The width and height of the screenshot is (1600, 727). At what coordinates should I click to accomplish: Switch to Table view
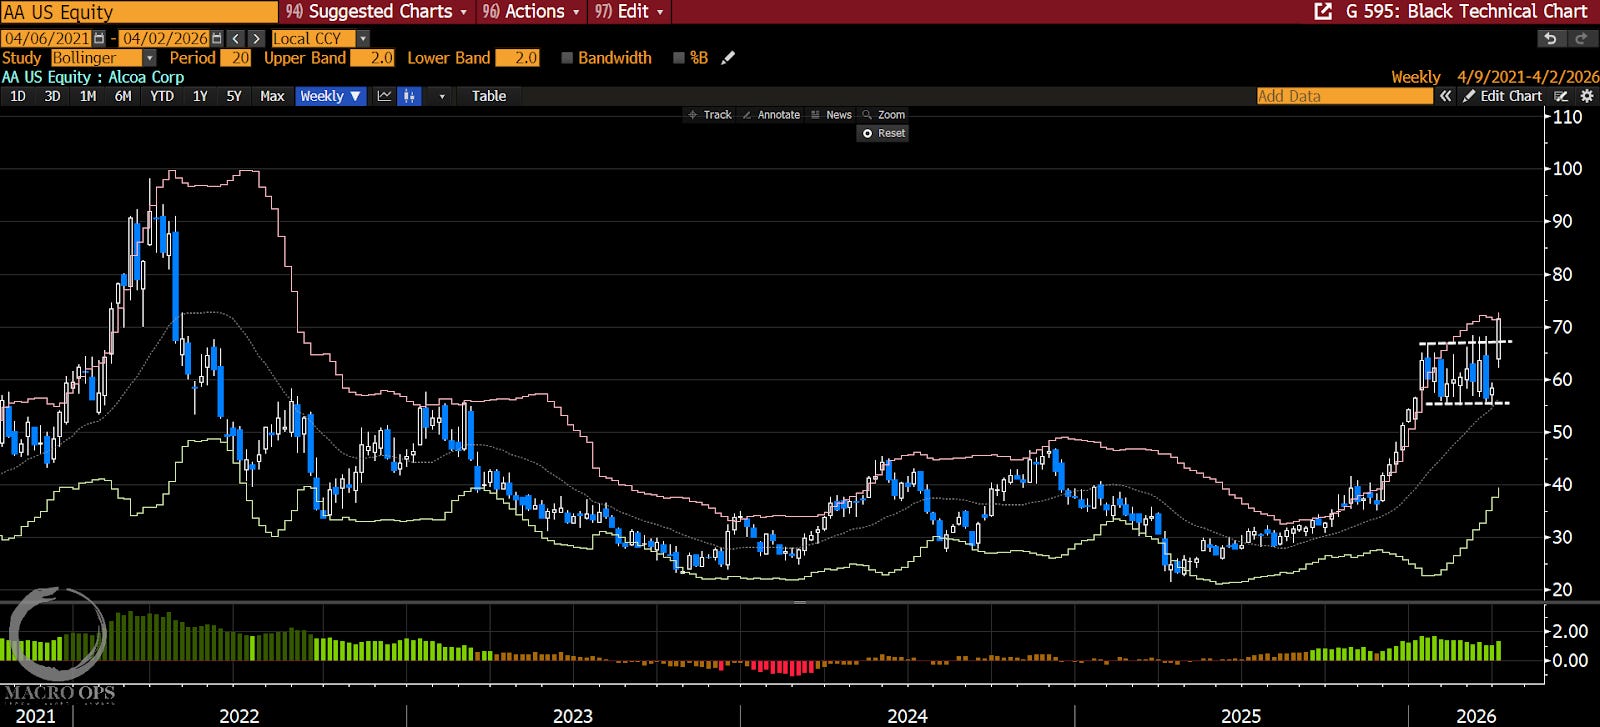[x=489, y=96]
